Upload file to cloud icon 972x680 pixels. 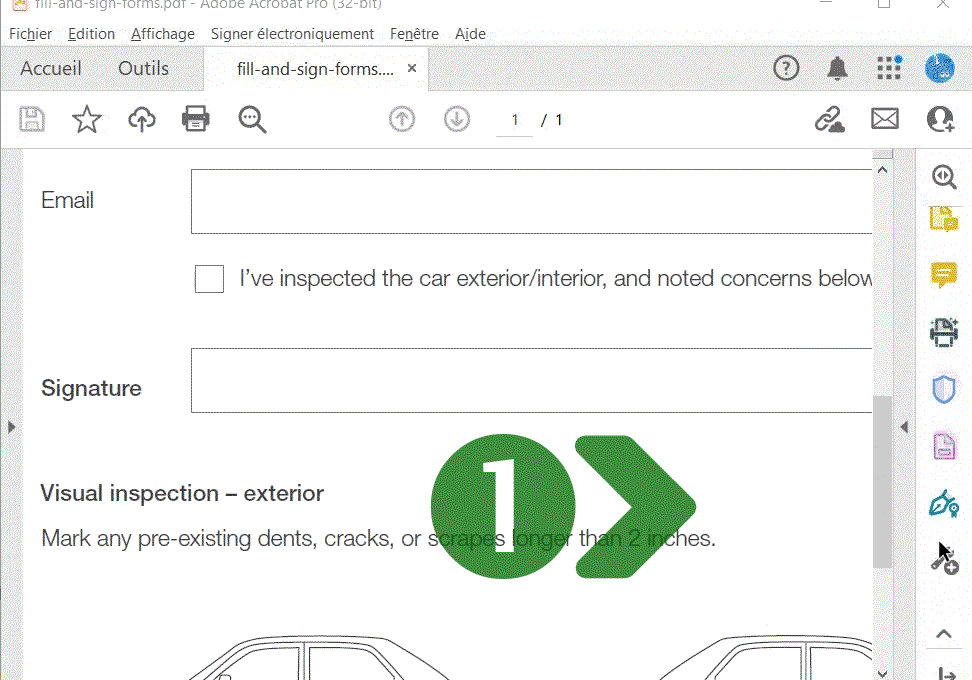(x=141, y=119)
